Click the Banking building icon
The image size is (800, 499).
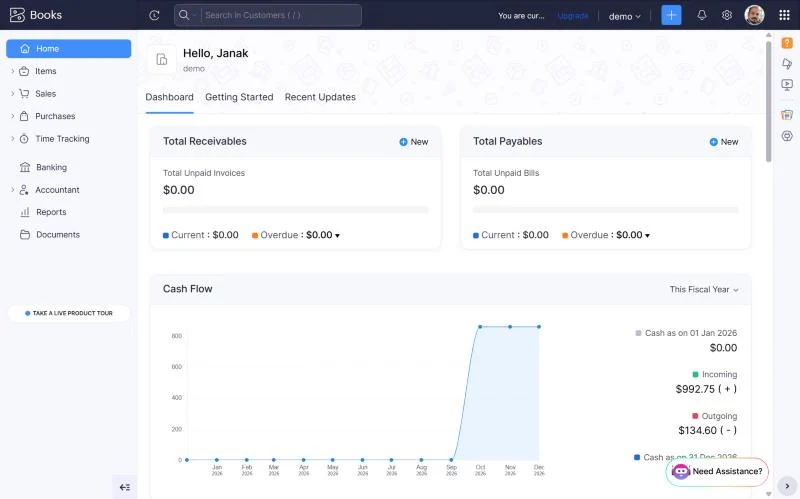pos(24,167)
